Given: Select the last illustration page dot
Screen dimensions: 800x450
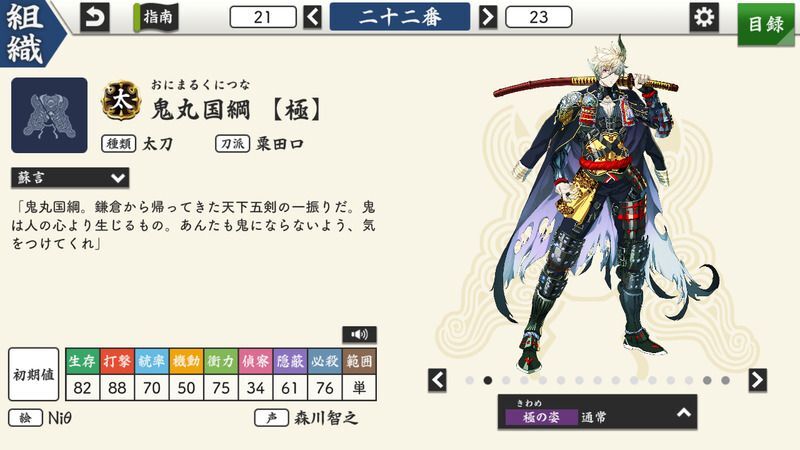Looking at the screenshot, I should click(x=725, y=381).
